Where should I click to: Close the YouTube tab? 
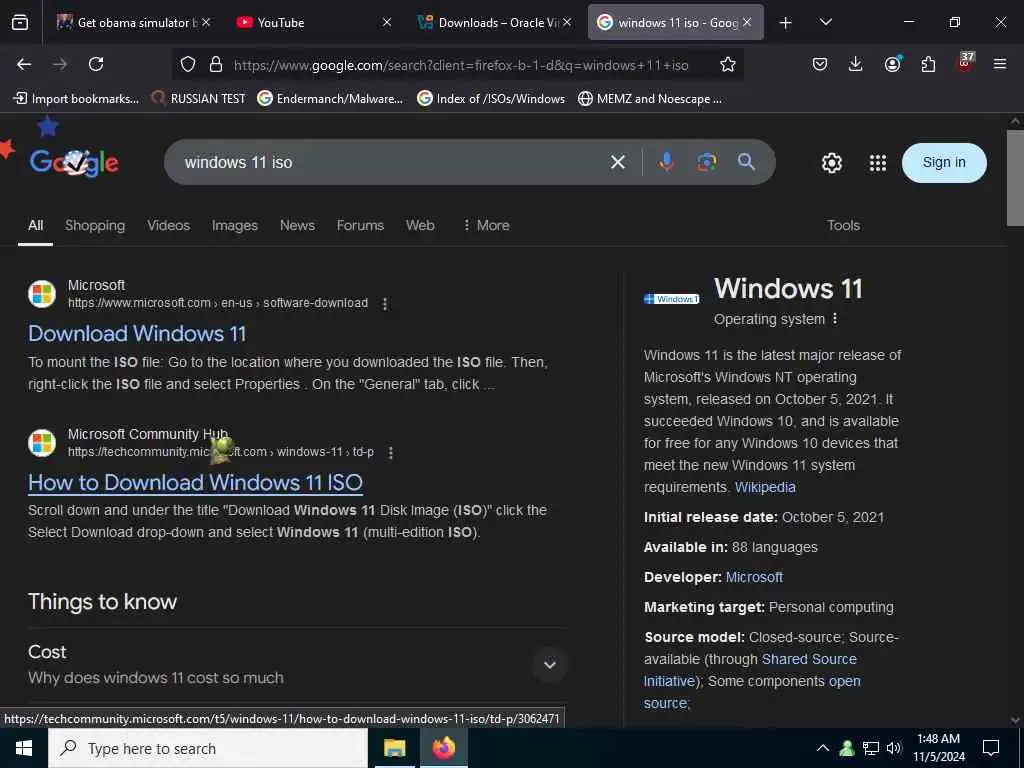coord(387,22)
